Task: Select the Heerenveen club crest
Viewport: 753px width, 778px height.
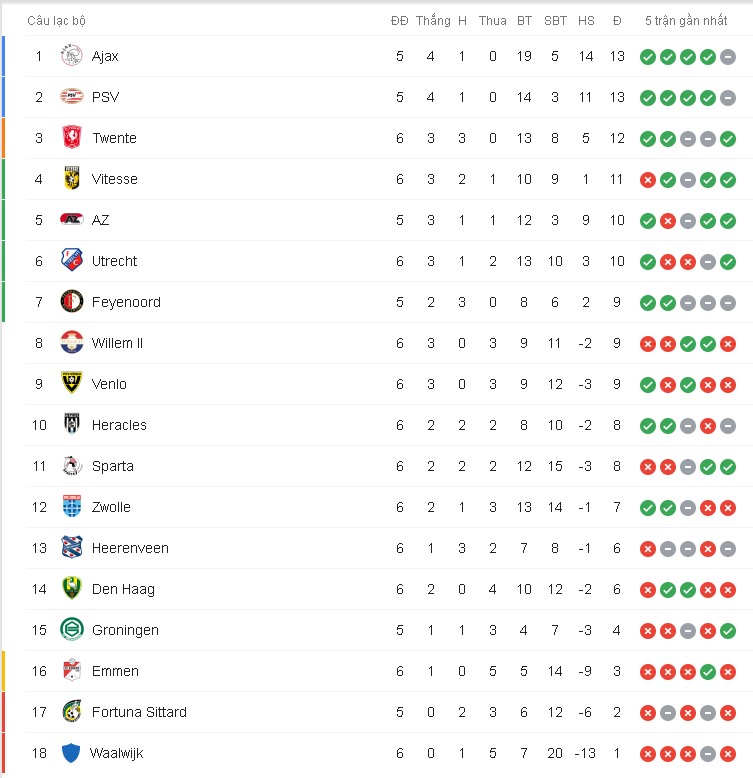Action: point(71,548)
